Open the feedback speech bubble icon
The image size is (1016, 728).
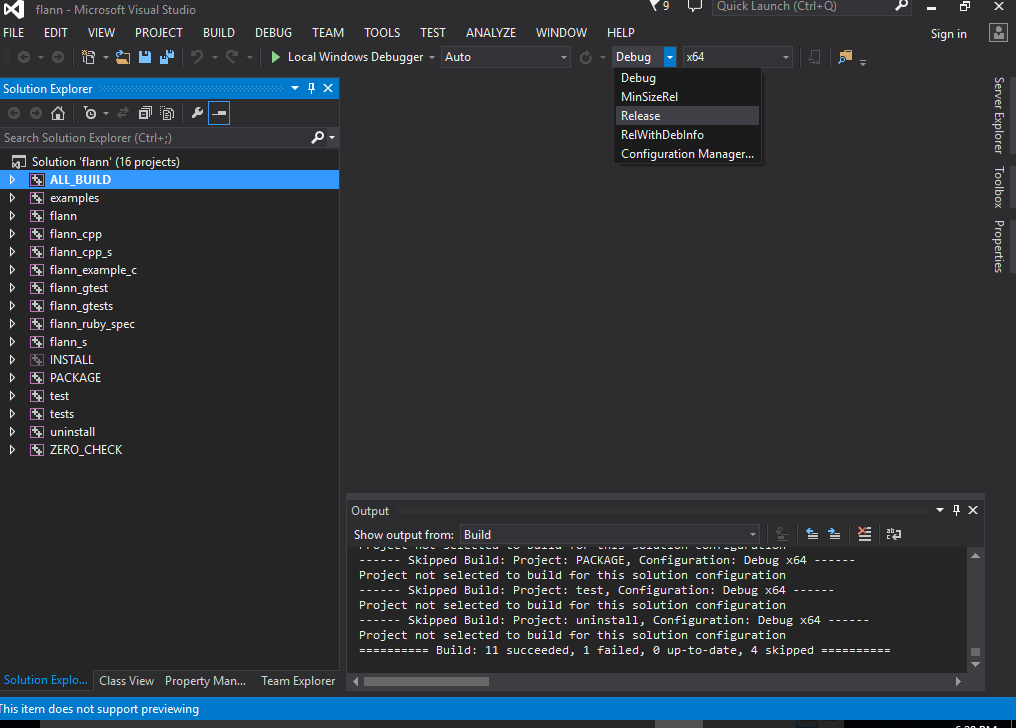coord(695,6)
